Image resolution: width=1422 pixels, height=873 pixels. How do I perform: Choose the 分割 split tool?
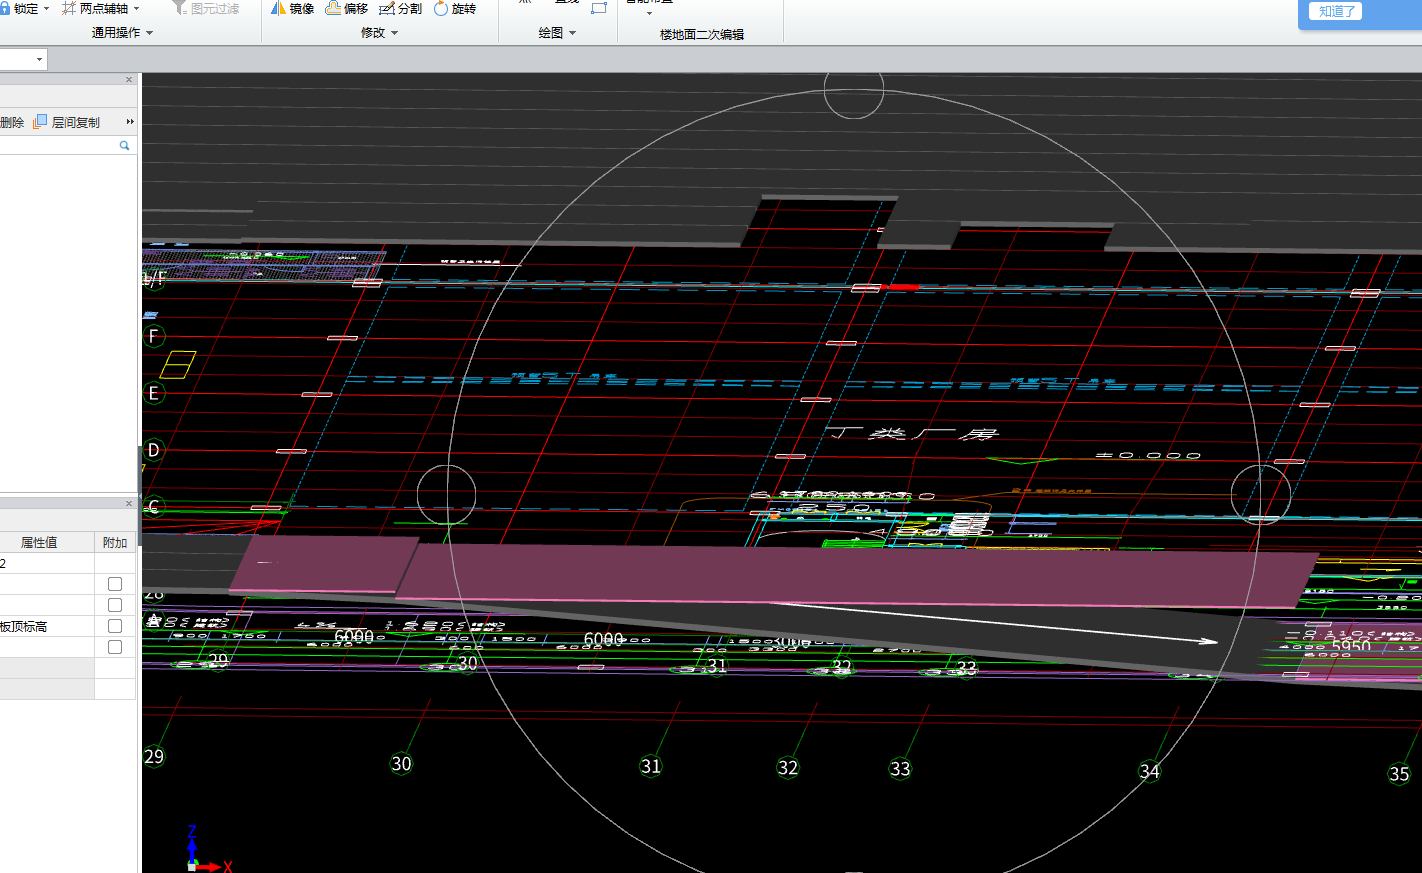tap(400, 8)
